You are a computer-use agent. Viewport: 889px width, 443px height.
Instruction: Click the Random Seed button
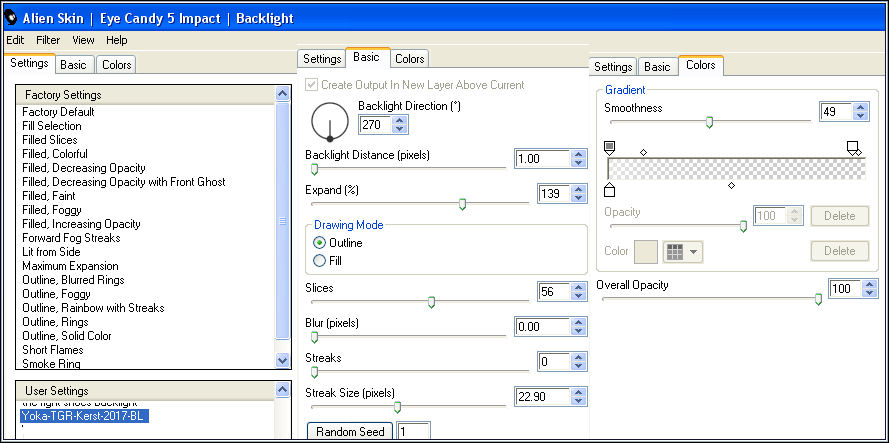[x=350, y=432]
